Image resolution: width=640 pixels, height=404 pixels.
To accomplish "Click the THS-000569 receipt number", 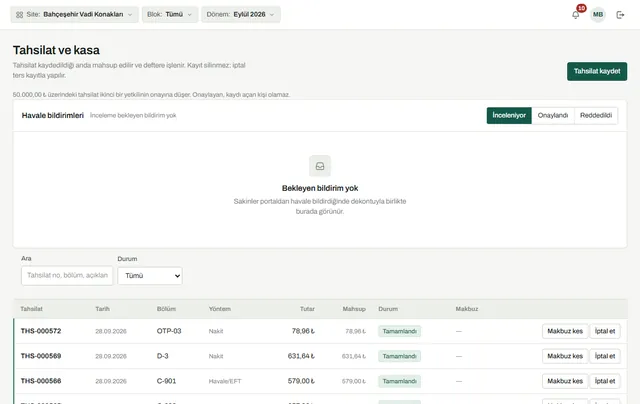I will pyautogui.click(x=41, y=356).
